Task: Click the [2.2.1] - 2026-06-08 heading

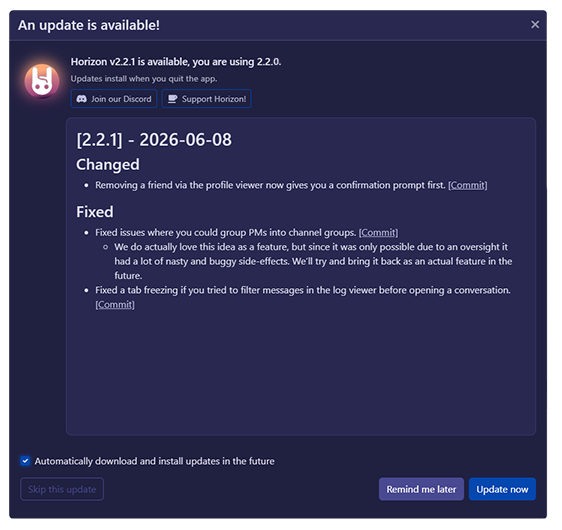Action: [x=154, y=140]
